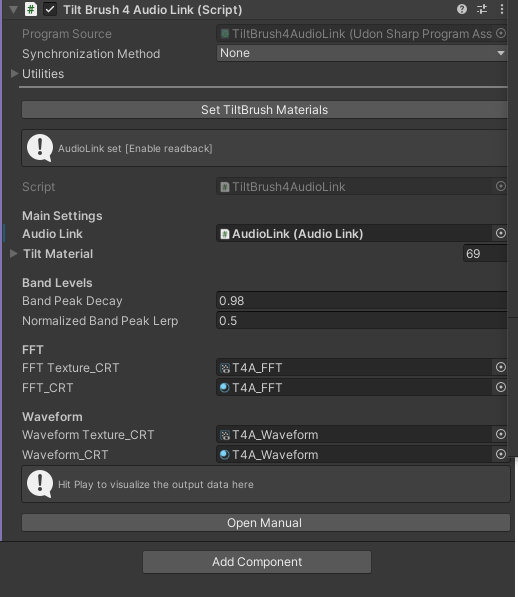518x597 pixels.
Task: Expand the Tilt Material array foldout
Action: pos(14,254)
